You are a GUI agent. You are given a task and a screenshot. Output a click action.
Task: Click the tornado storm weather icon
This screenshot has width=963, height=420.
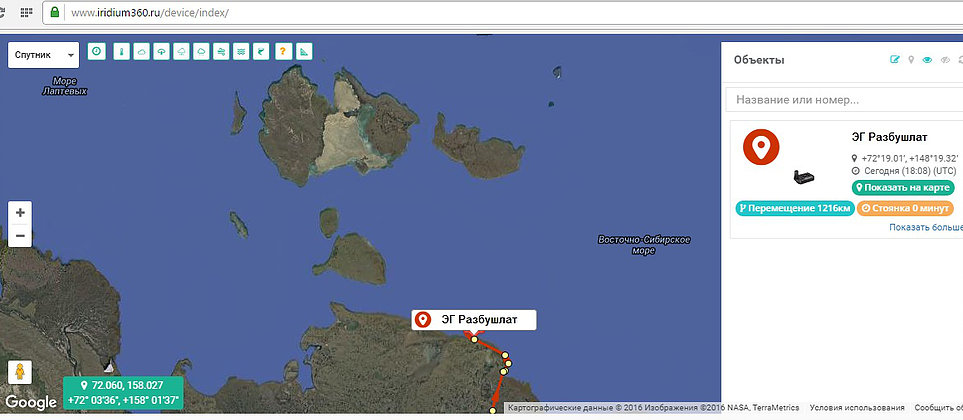click(x=262, y=52)
